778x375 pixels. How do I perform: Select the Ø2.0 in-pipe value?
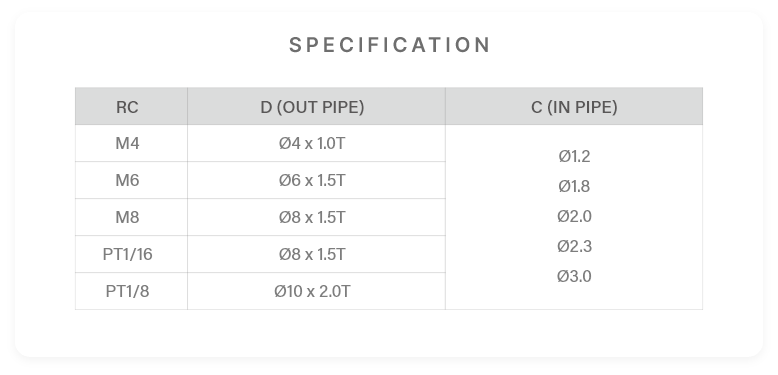point(574,216)
